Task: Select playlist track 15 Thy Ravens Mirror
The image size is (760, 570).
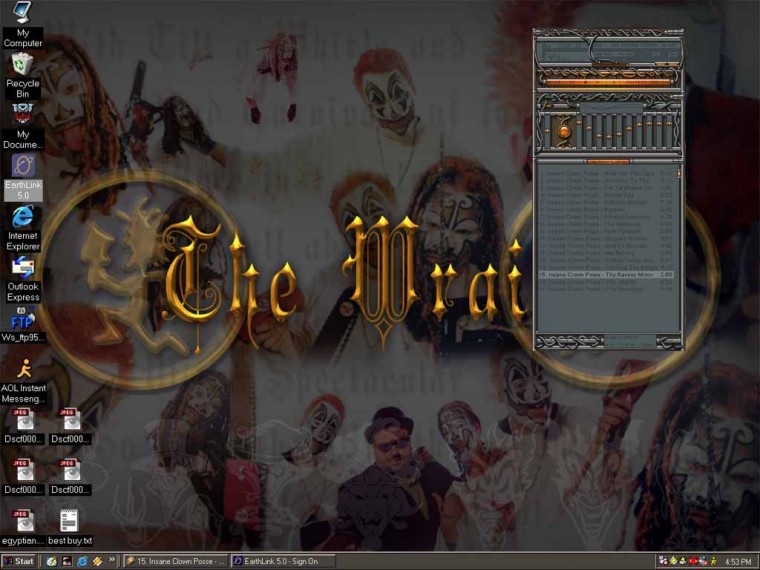Action: pyautogui.click(x=605, y=274)
